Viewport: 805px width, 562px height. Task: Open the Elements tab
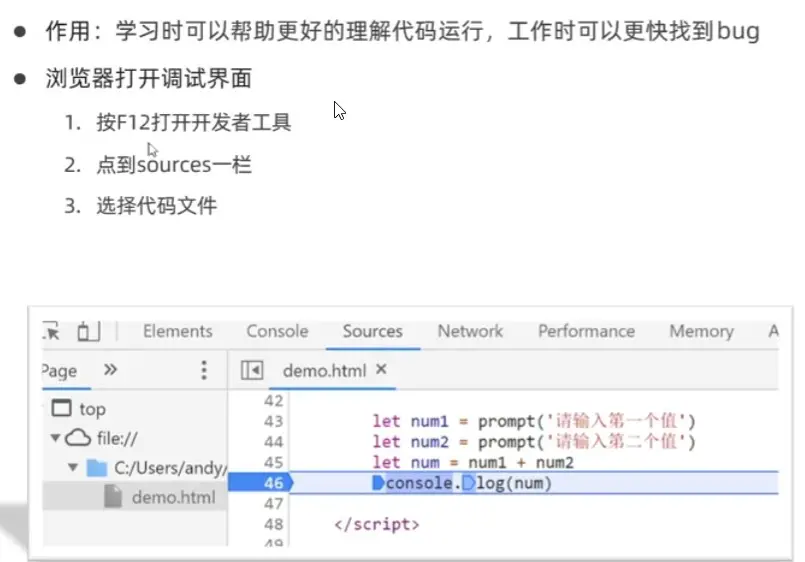pos(178,331)
